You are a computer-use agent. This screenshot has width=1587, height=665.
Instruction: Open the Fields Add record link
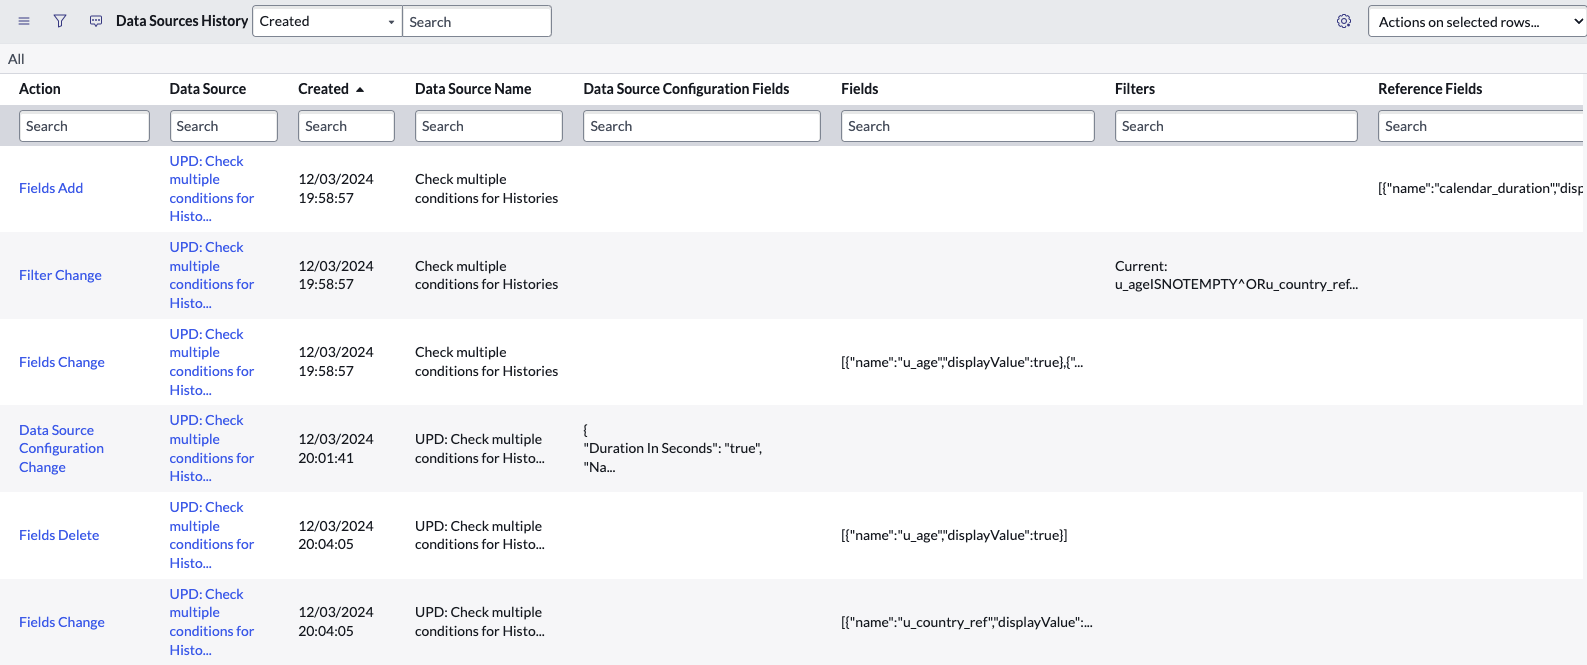(51, 188)
